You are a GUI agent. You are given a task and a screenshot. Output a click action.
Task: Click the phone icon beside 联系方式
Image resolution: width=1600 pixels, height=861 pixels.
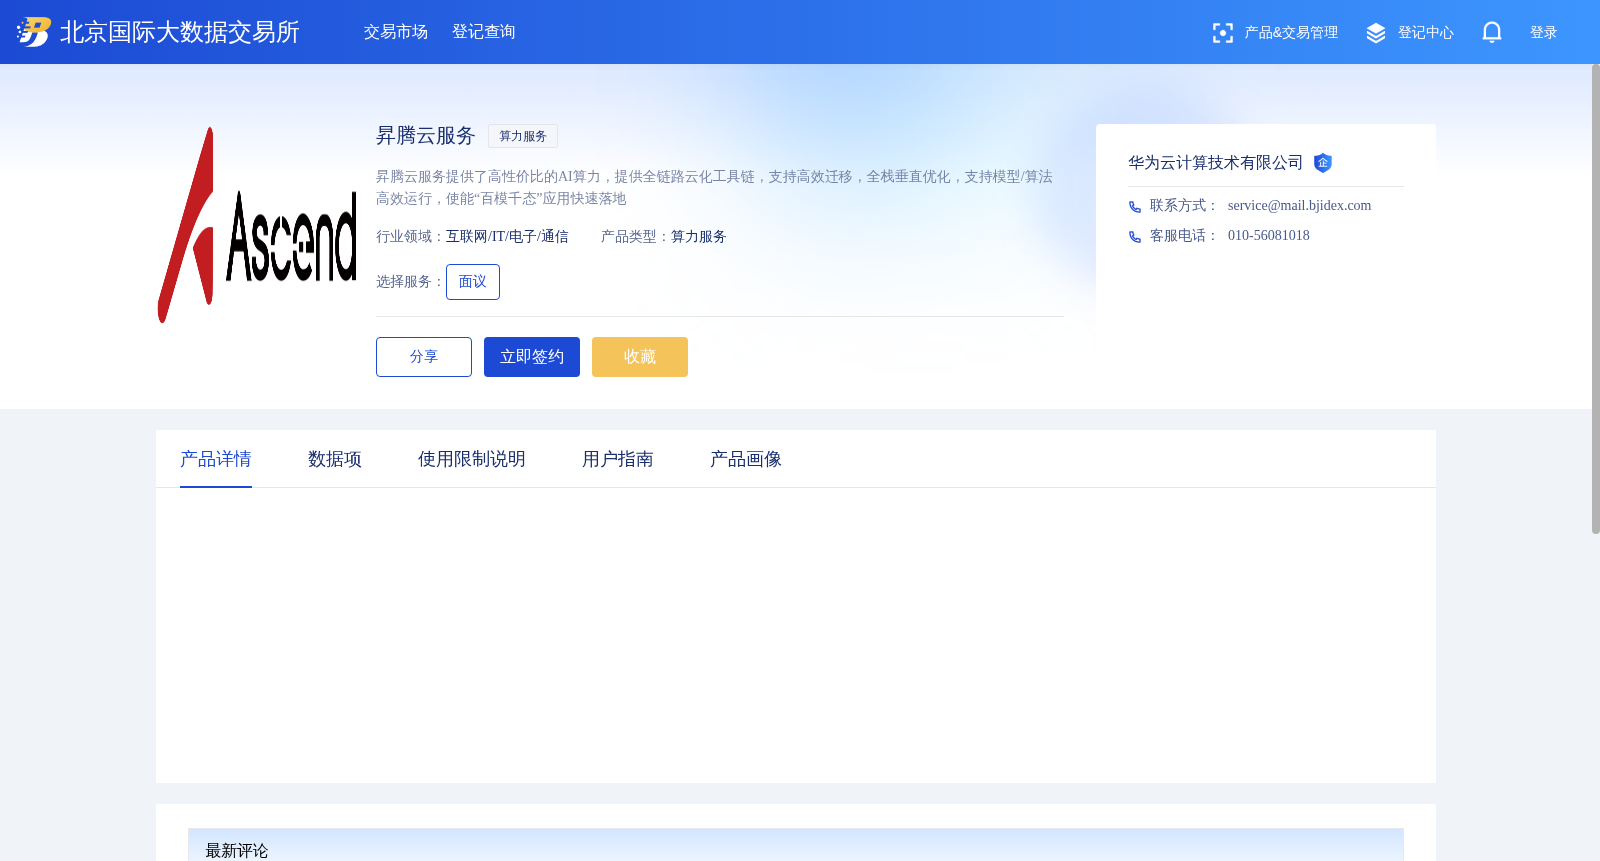[1135, 207]
